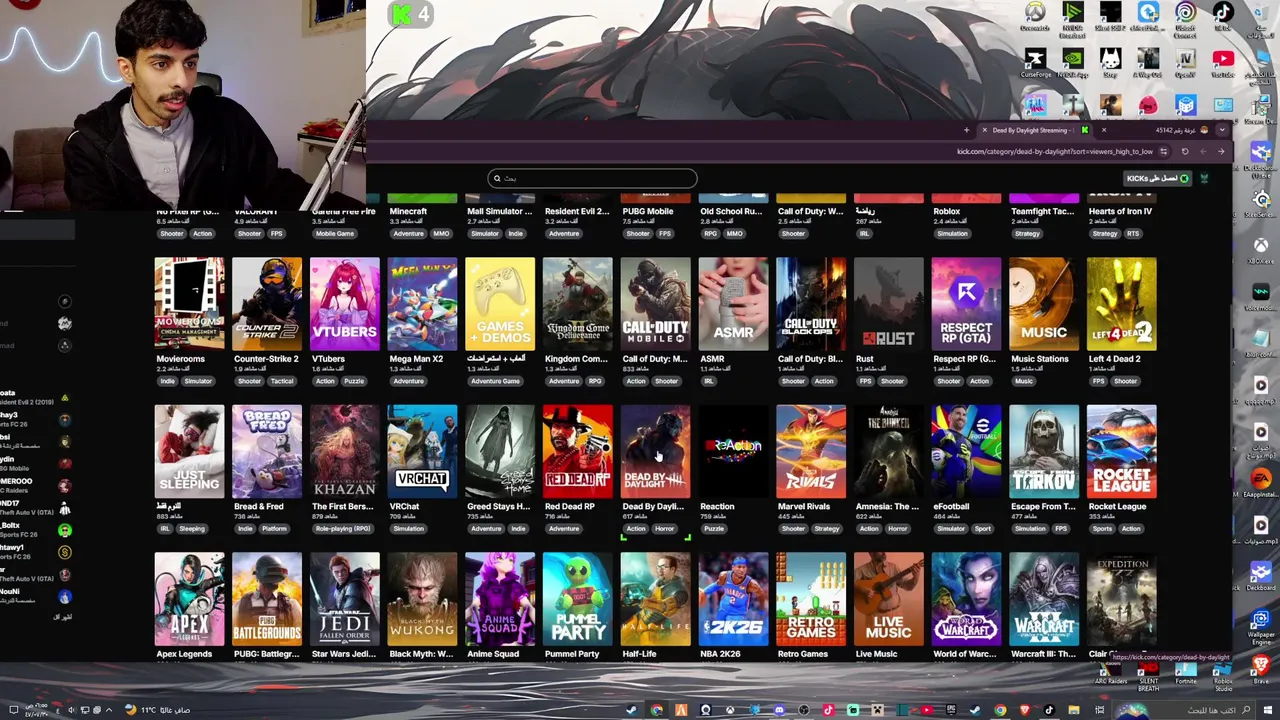Screen dimensions: 1280x720
Task: Open the site settings icon in address bar
Action: (x=1164, y=152)
